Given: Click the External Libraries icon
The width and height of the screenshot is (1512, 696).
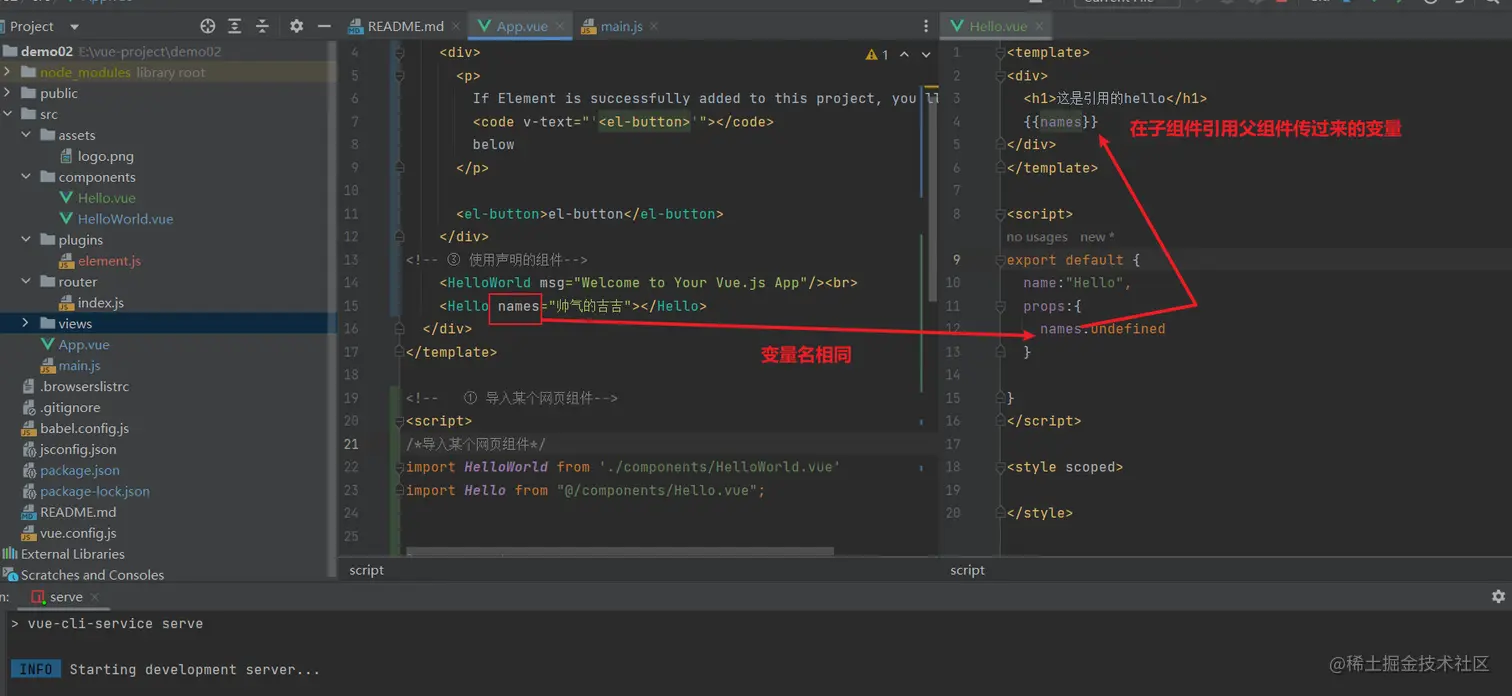Looking at the screenshot, I should (x=10, y=554).
